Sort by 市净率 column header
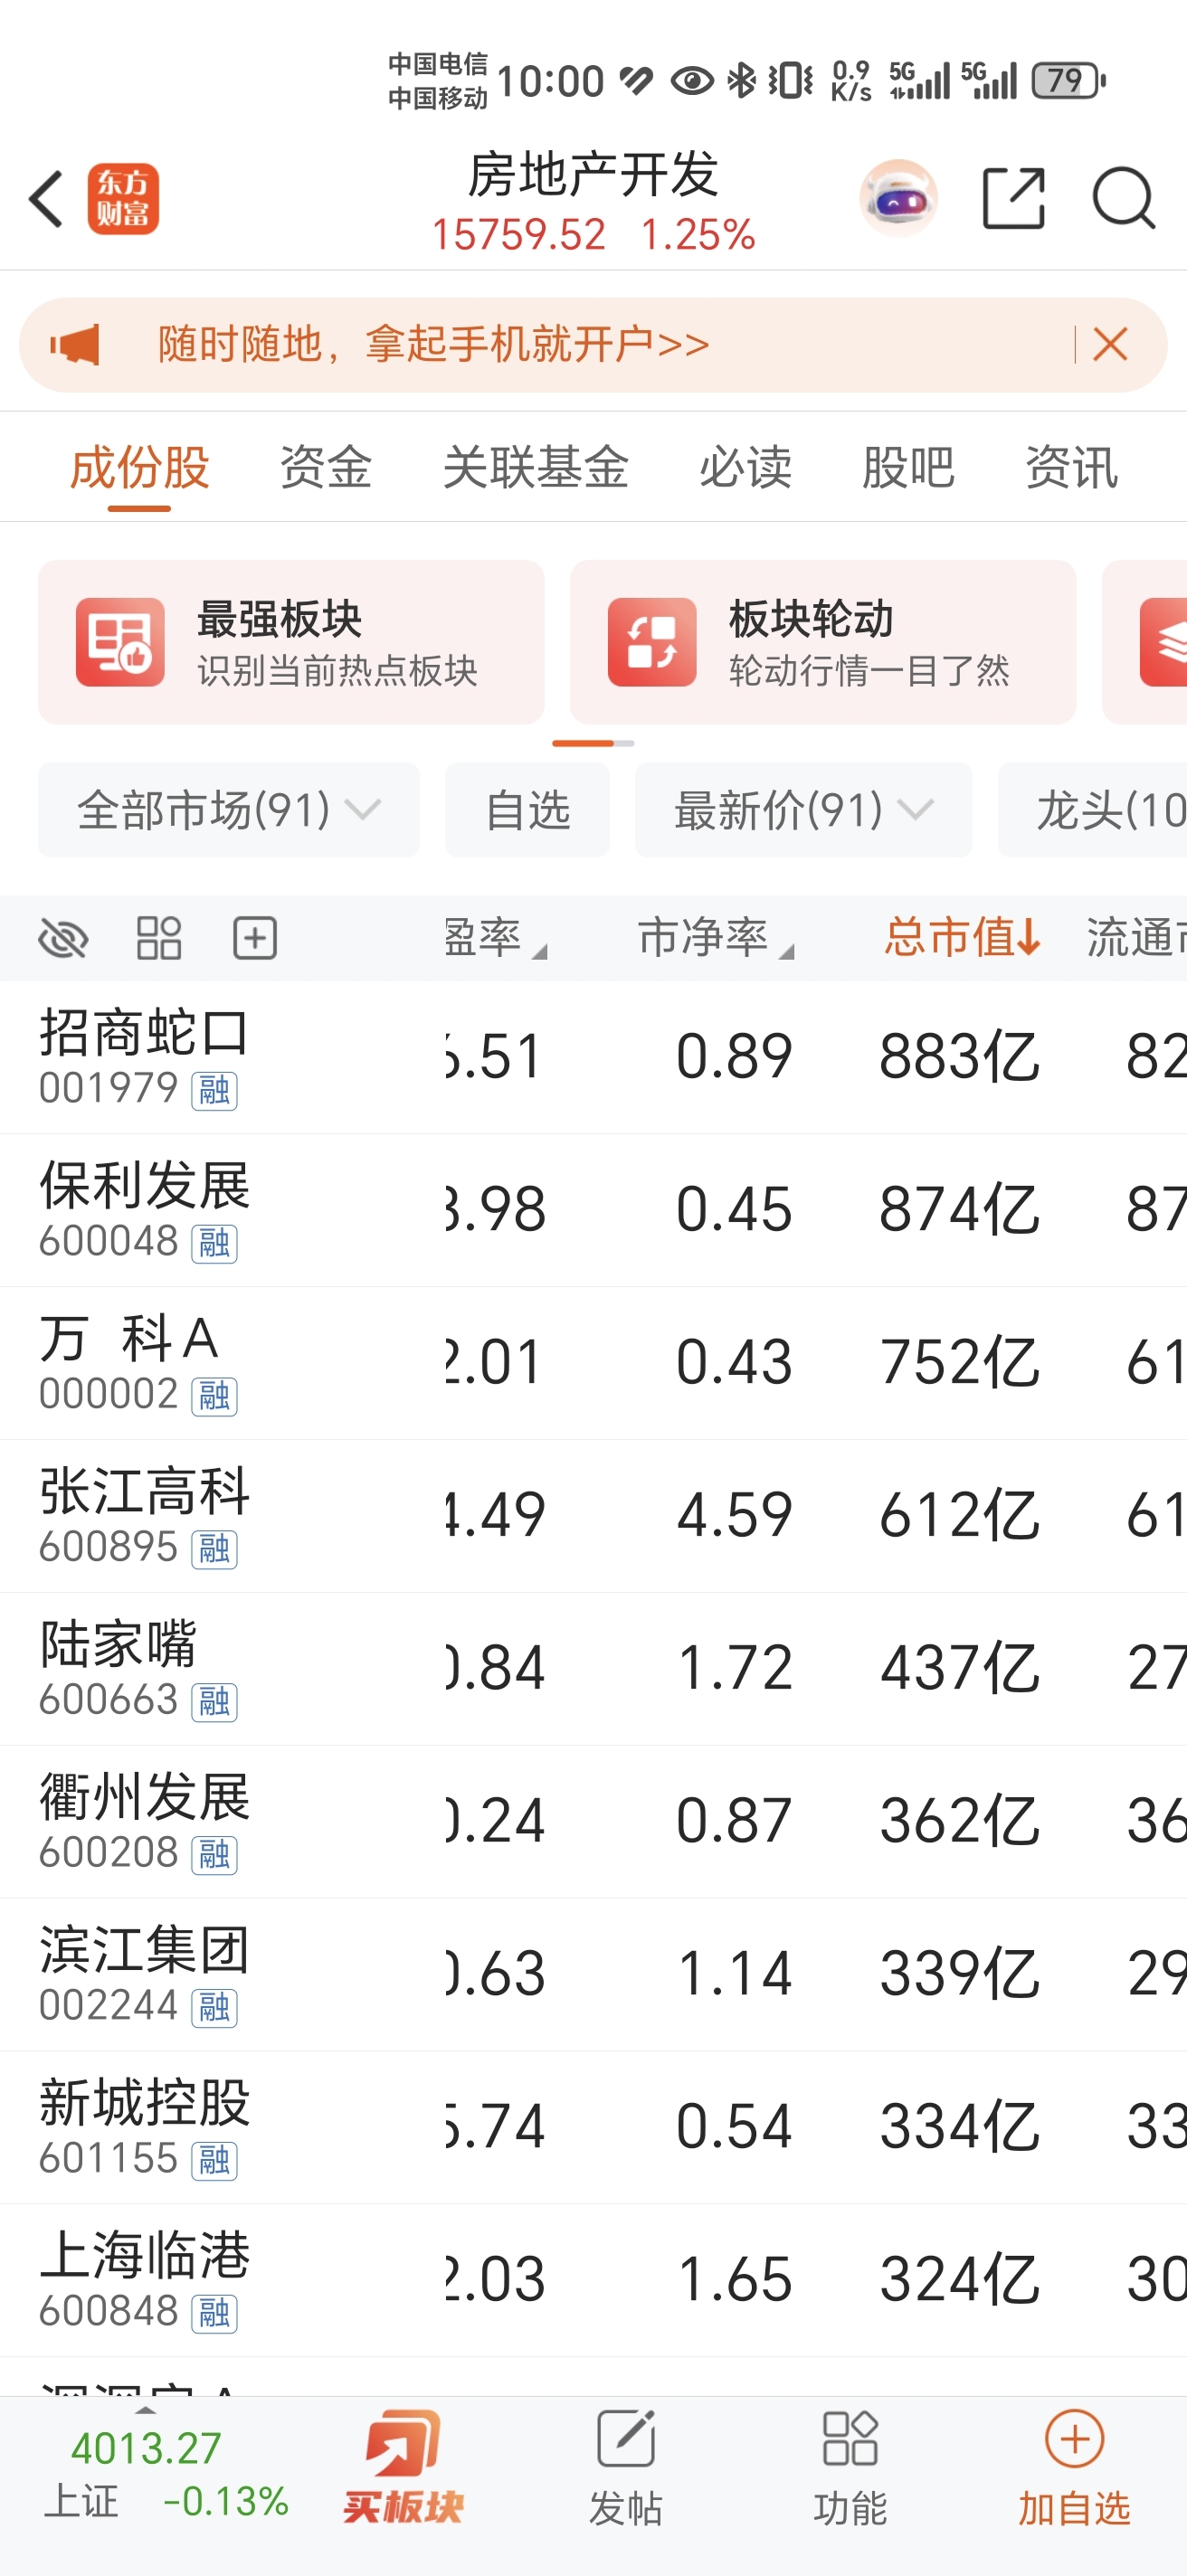 pos(715,939)
